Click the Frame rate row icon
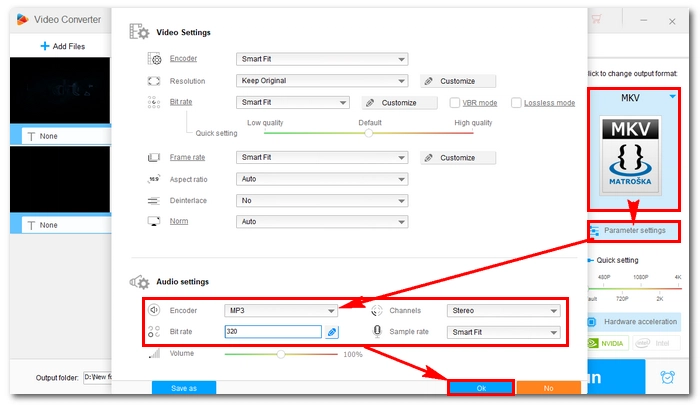The height and width of the screenshot is (405, 700). 154,157
